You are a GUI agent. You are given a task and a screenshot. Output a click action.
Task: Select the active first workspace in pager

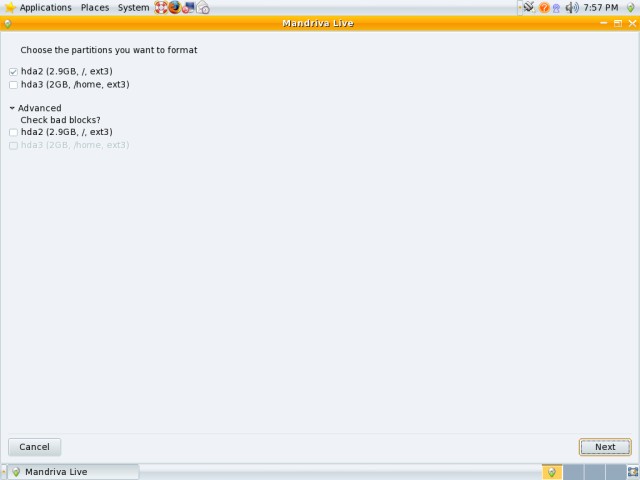[552, 472]
